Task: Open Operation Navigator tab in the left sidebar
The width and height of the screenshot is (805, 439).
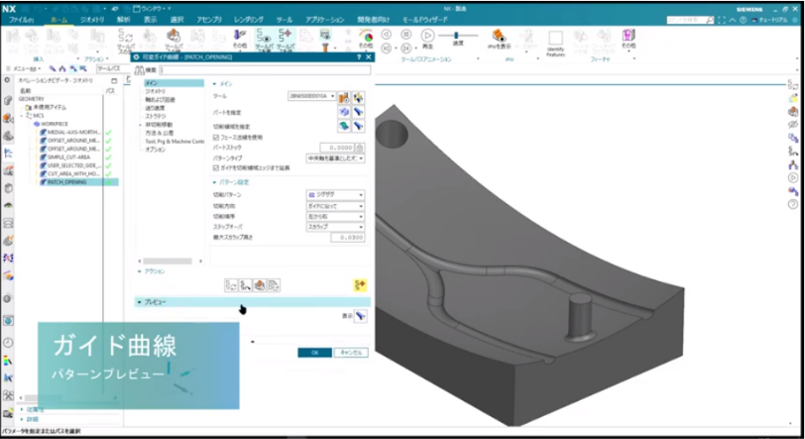Action: [x=8, y=153]
